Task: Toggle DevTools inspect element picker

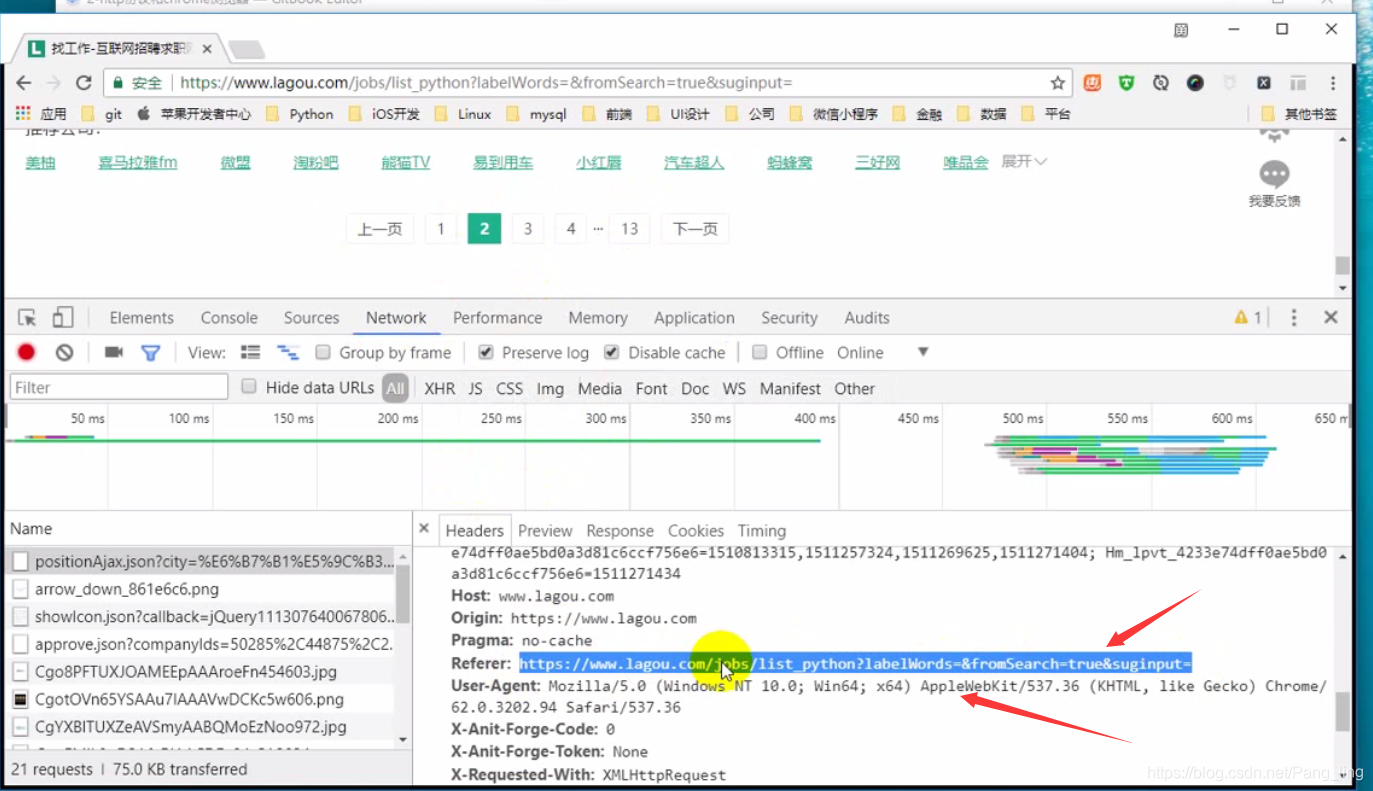Action: tap(27, 318)
